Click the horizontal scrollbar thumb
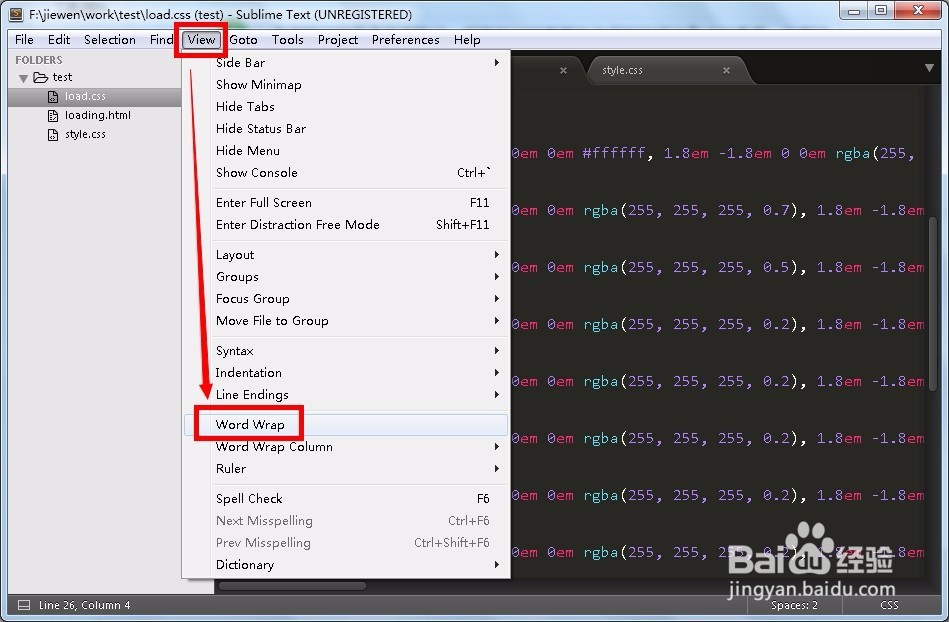 coord(292,586)
